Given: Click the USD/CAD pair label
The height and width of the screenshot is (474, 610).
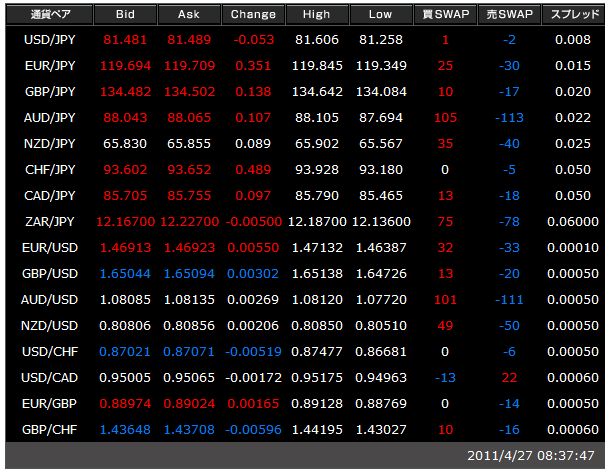Looking at the screenshot, I should tap(49, 378).
